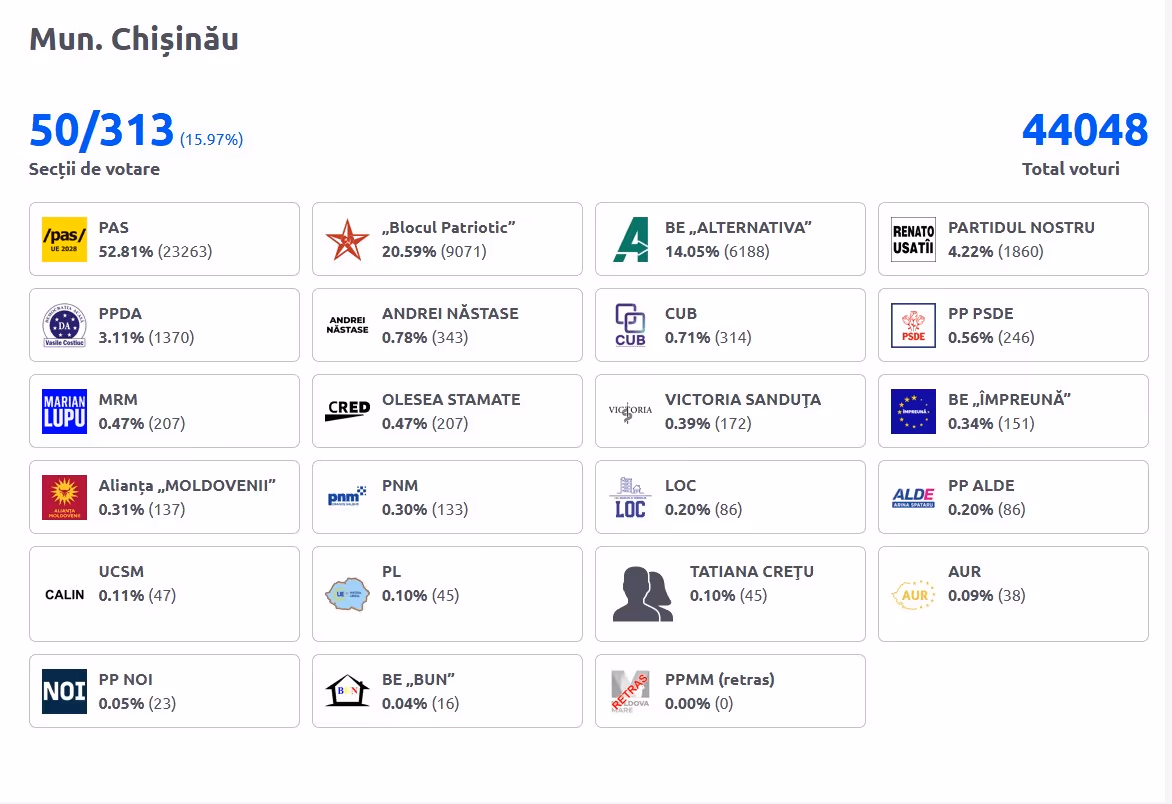The height and width of the screenshot is (804, 1172).
Task: Click BE ÎMPREUNĂ result 0.34% (151)
Action: pyautogui.click(x=992, y=424)
